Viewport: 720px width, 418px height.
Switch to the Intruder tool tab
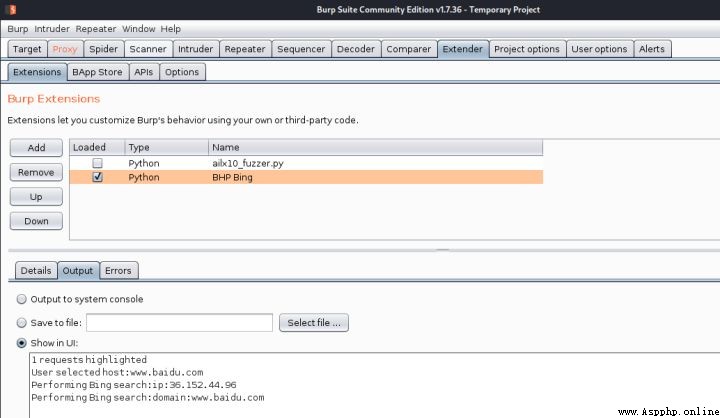tap(196, 49)
